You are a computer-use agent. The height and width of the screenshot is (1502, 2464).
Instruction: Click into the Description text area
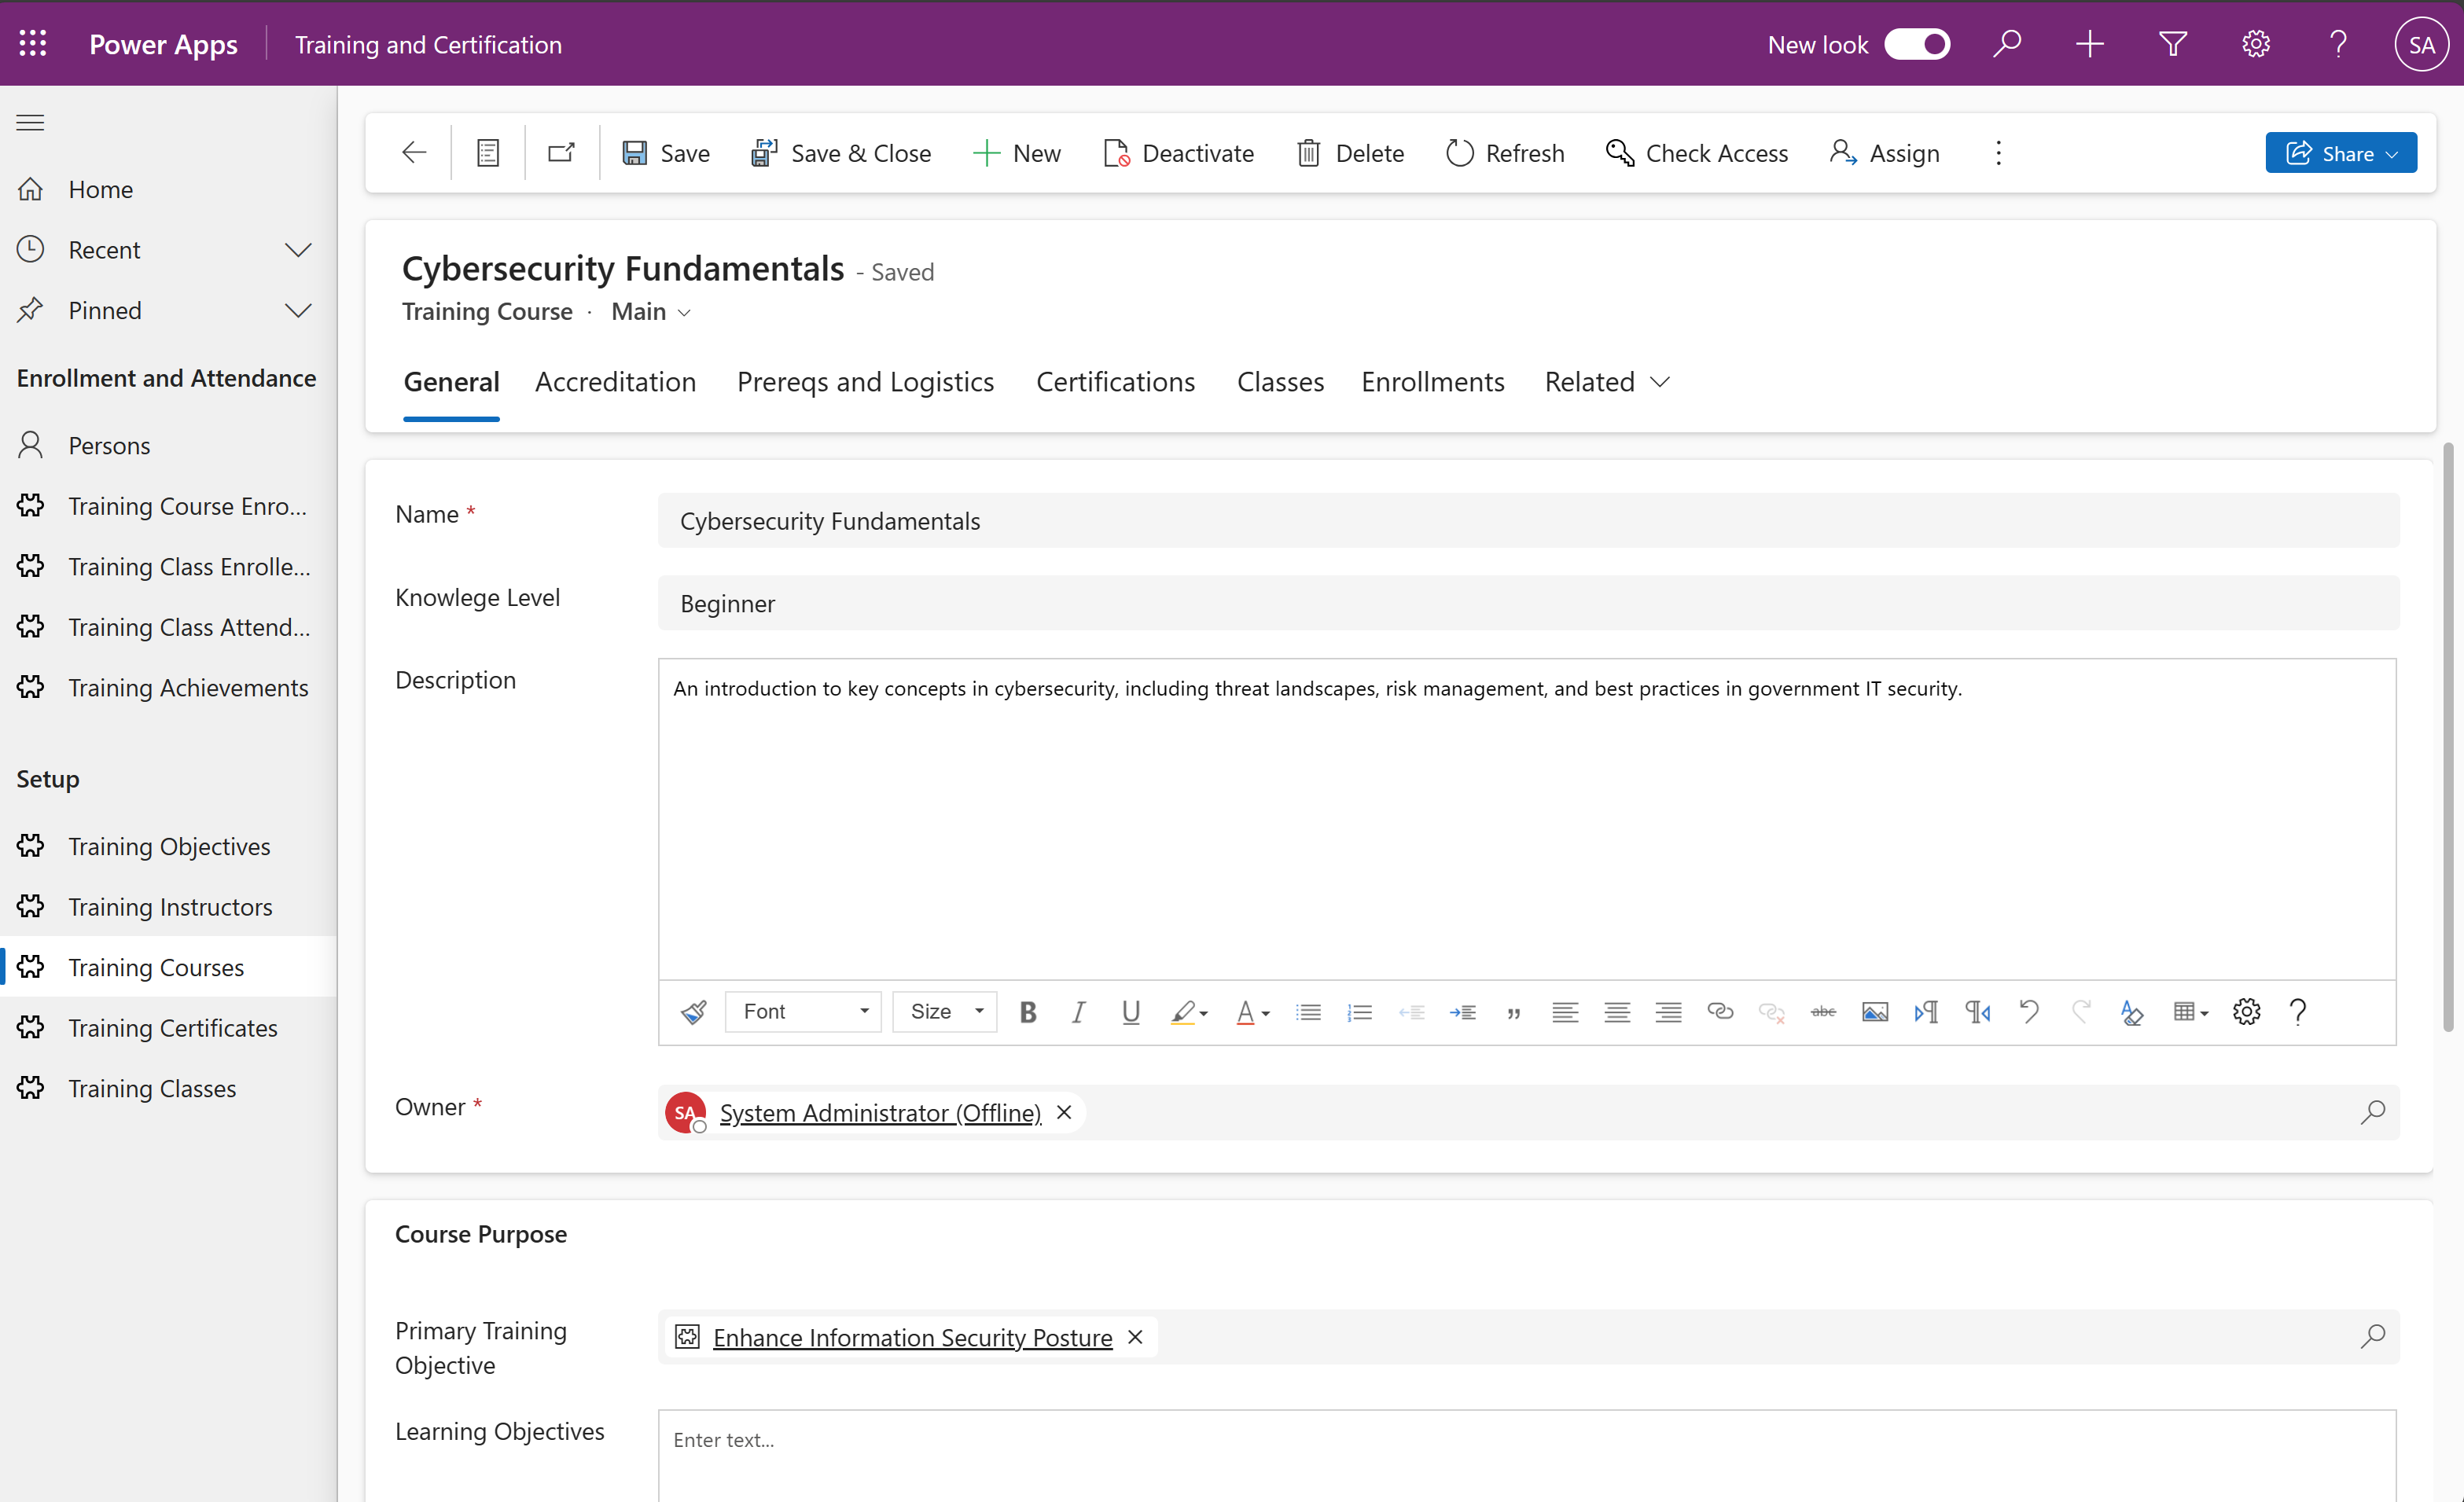click(1527, 818)
